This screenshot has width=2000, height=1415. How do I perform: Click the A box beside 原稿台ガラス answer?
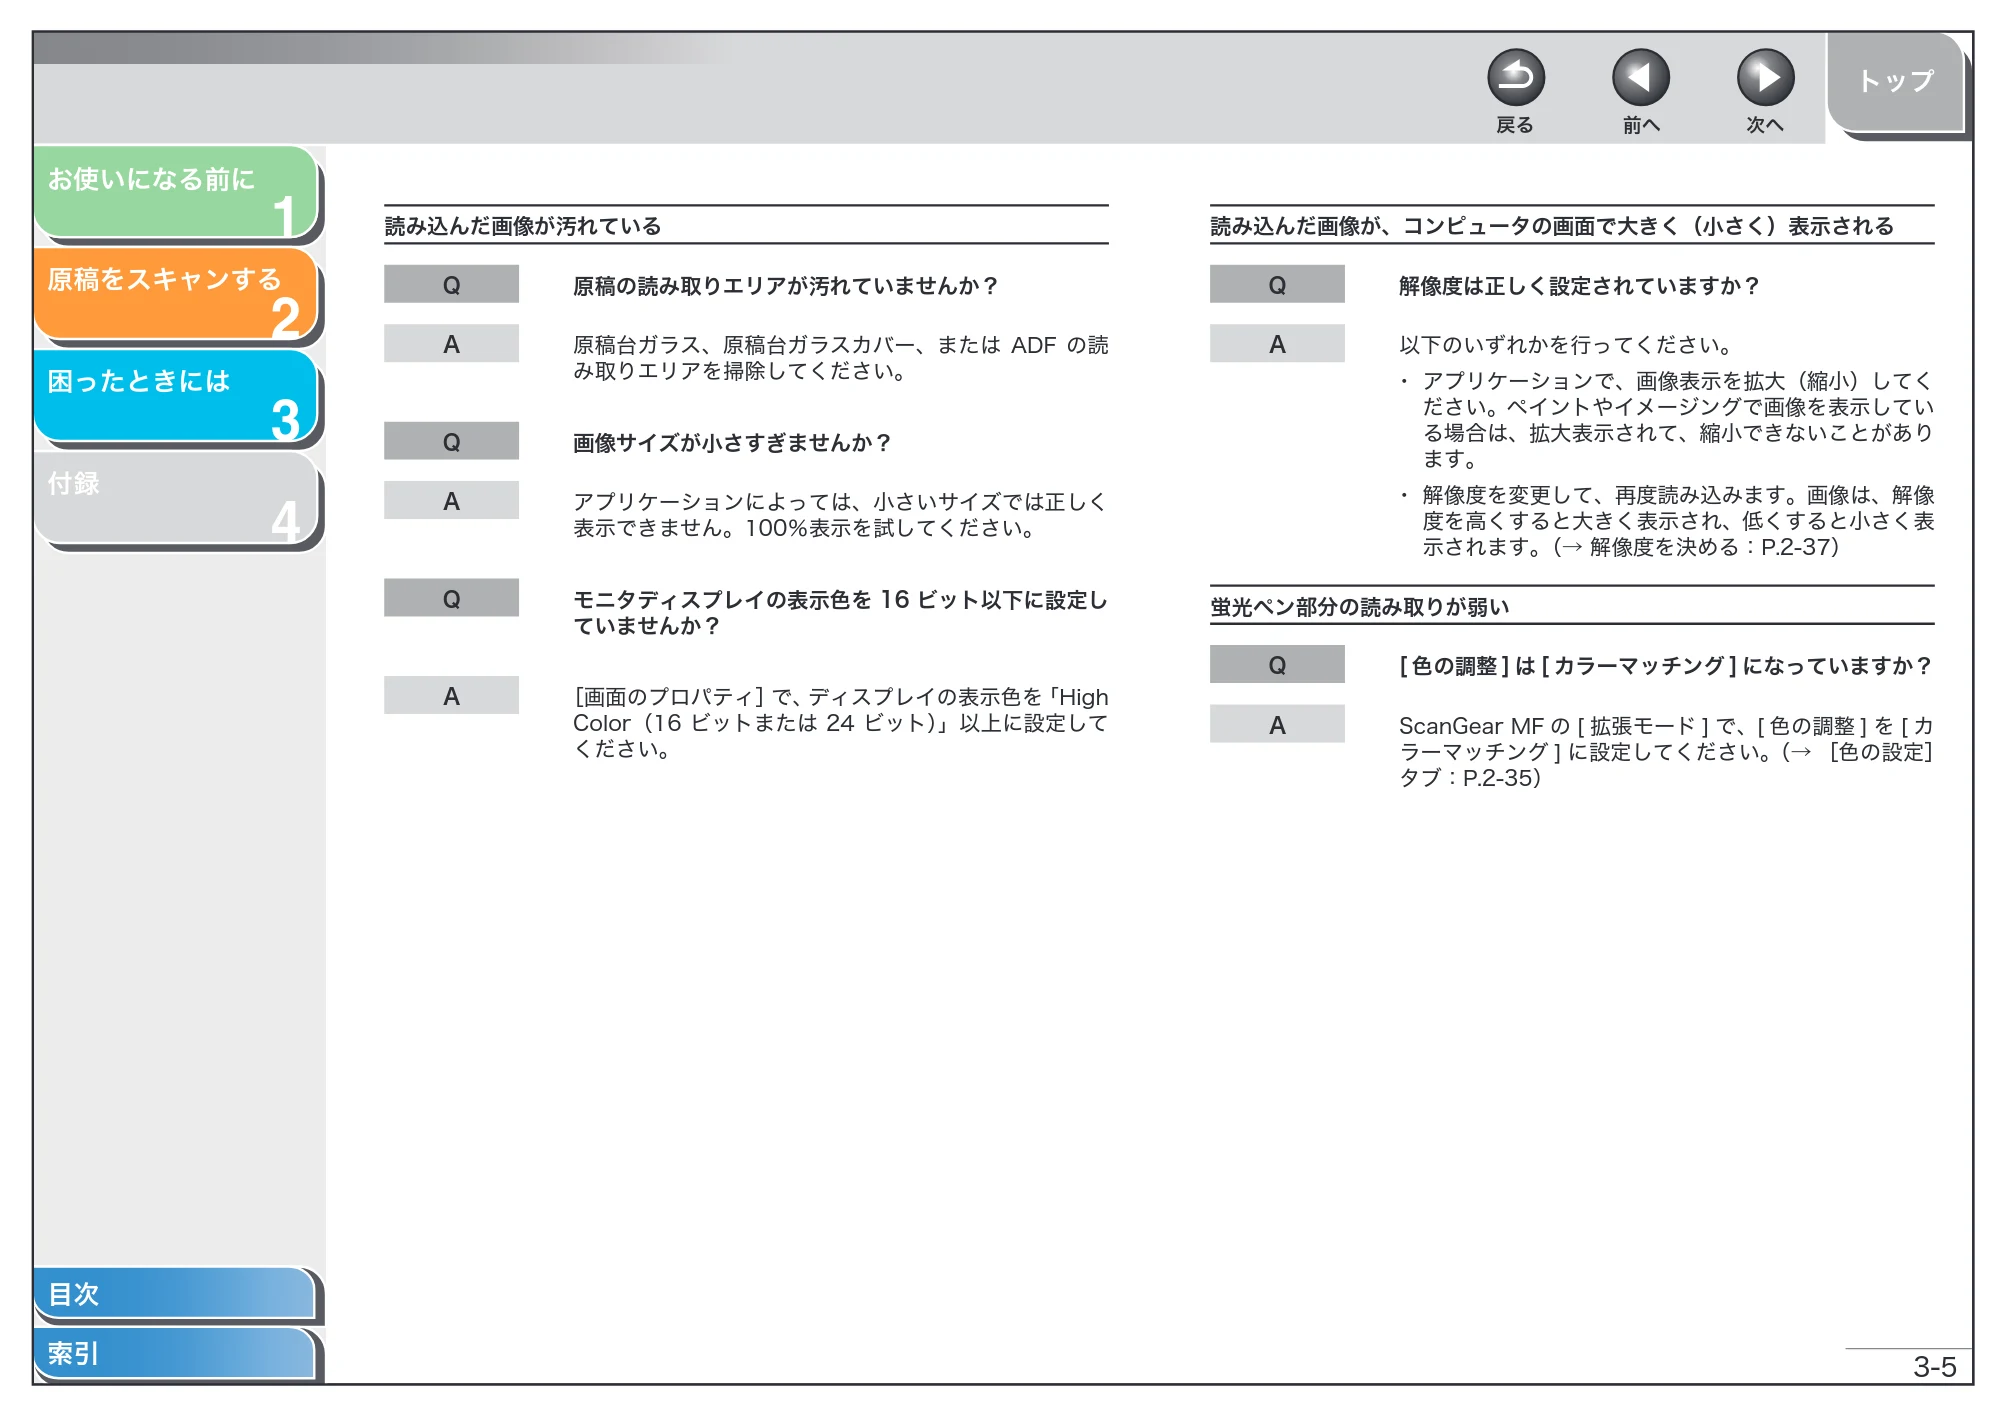click(x=451, y=343)
